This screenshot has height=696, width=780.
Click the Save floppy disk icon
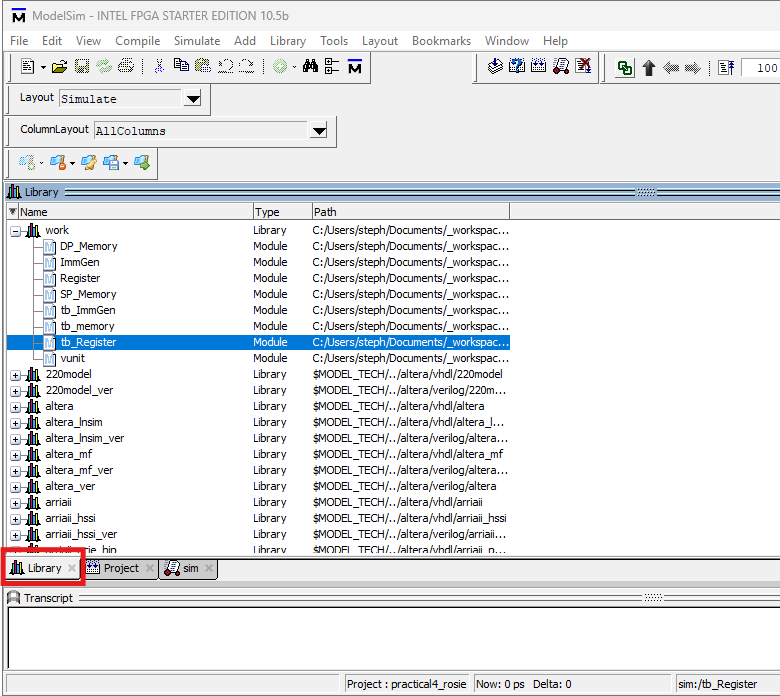click(x=82, y=66)
